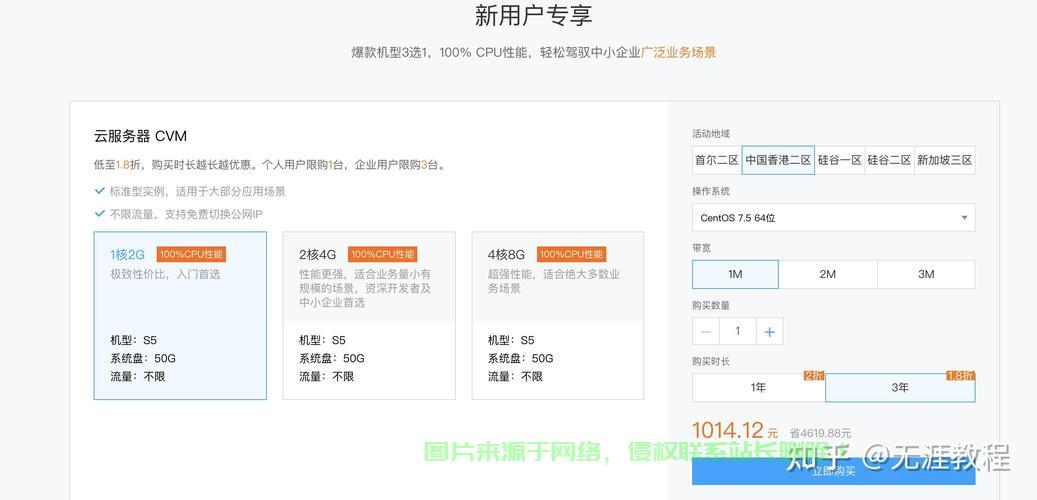Select the 首尔二区 region
Viewport: 1037px width, 500px height.
coord(717,160)
